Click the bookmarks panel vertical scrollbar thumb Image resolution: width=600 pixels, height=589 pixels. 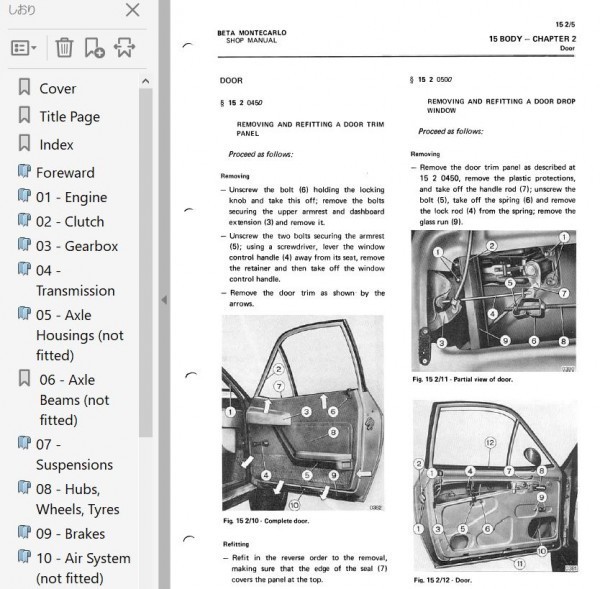145,263
